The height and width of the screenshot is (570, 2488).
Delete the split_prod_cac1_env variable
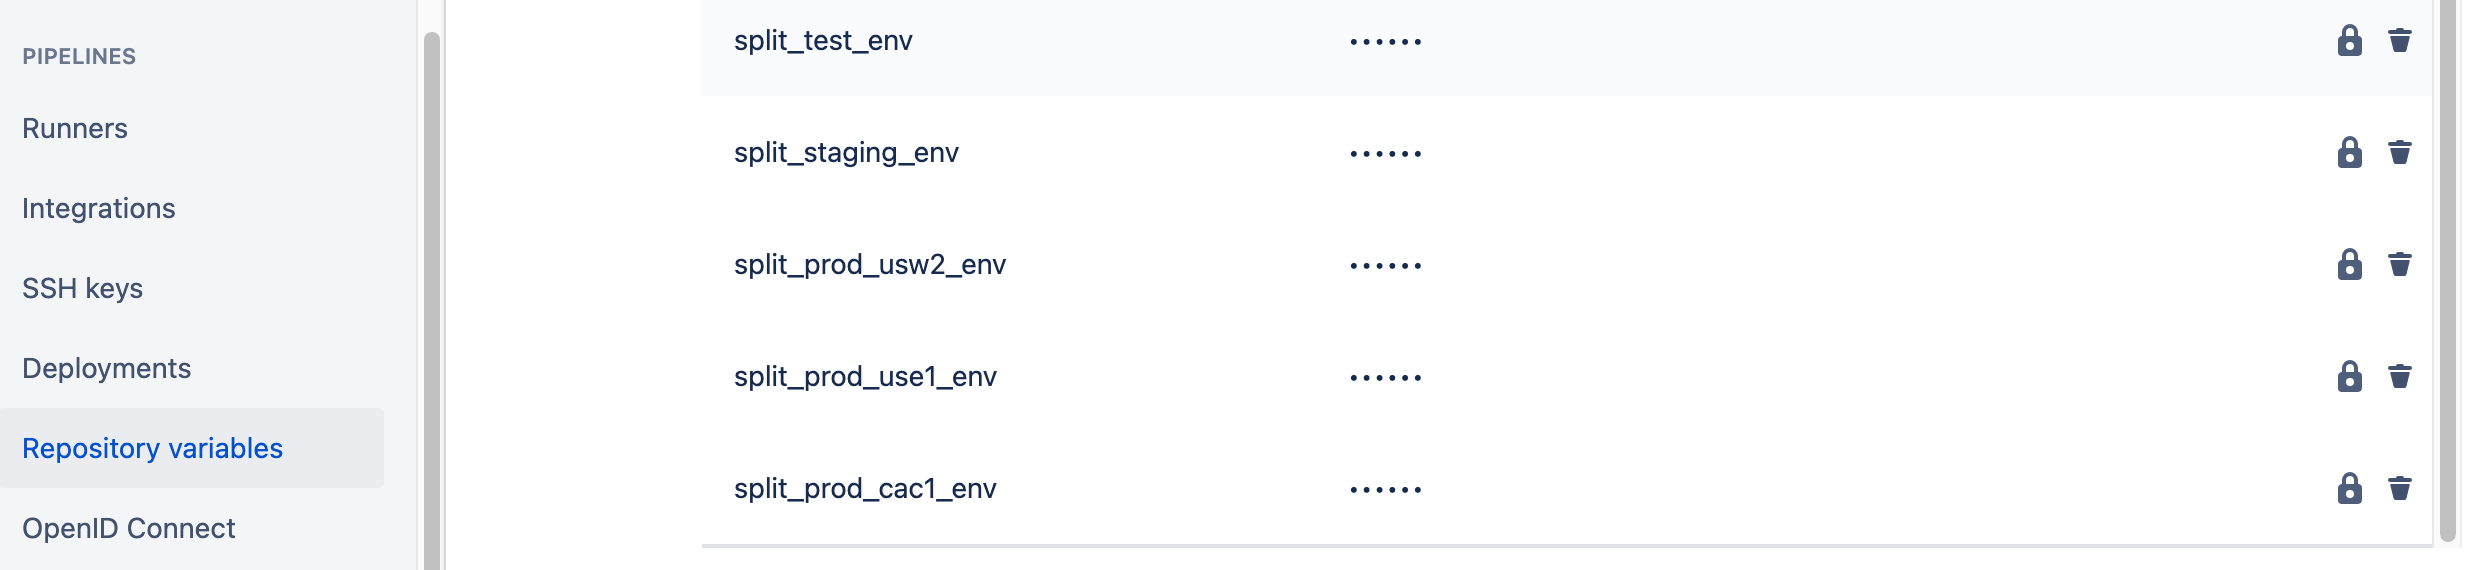click(x=2399, y=489)
